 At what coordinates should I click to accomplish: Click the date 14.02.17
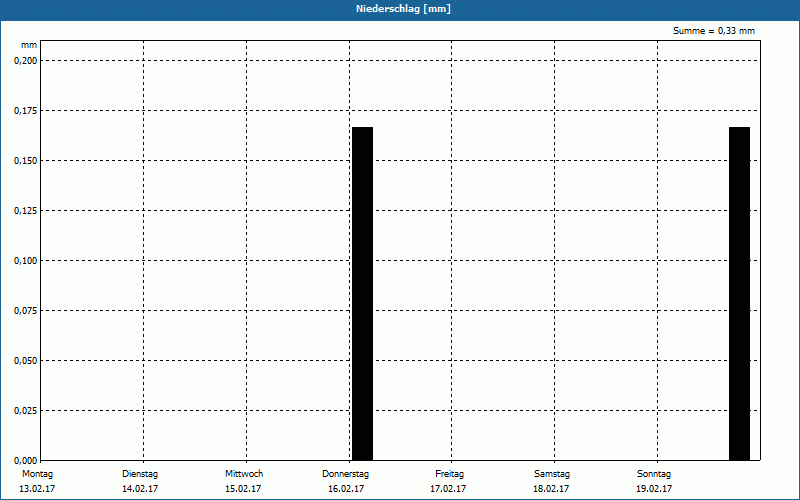[140, 489]
